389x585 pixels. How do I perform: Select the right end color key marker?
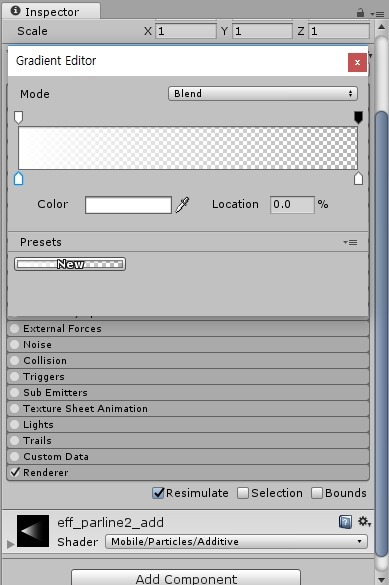[x=358, y=178]
